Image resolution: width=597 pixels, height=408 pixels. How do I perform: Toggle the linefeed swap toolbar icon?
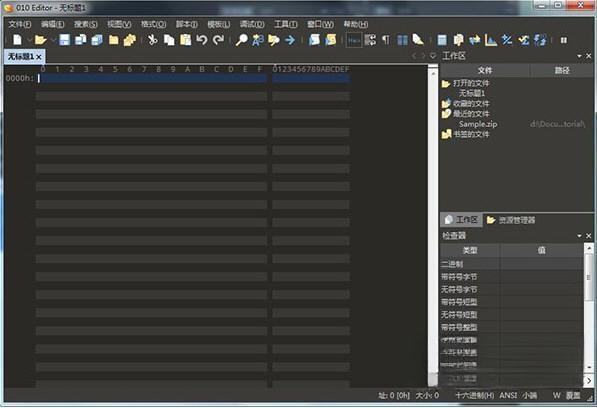tap(370, 40)
